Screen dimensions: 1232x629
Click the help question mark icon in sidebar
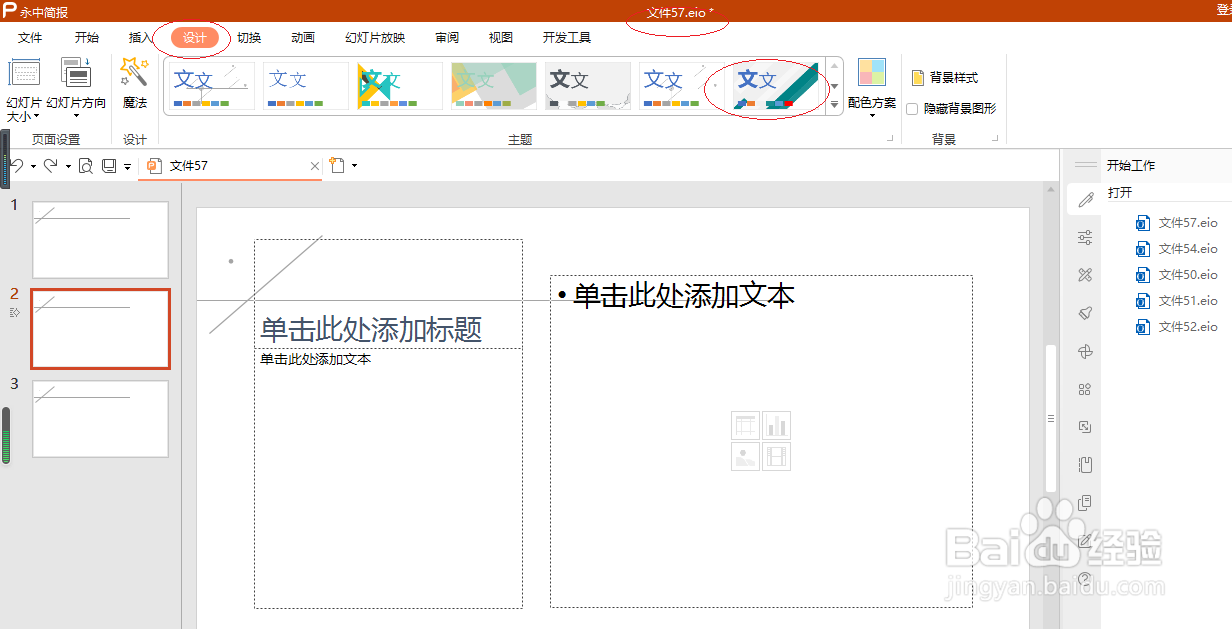coord(1085,580)
